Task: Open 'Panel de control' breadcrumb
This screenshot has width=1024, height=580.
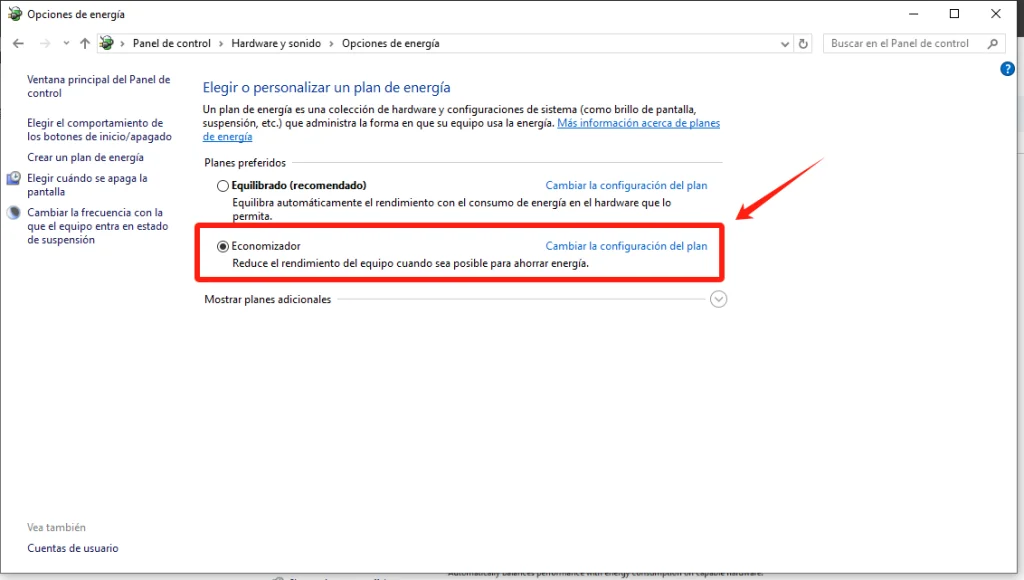Action: pyautogui.click(x=172, y=44)
